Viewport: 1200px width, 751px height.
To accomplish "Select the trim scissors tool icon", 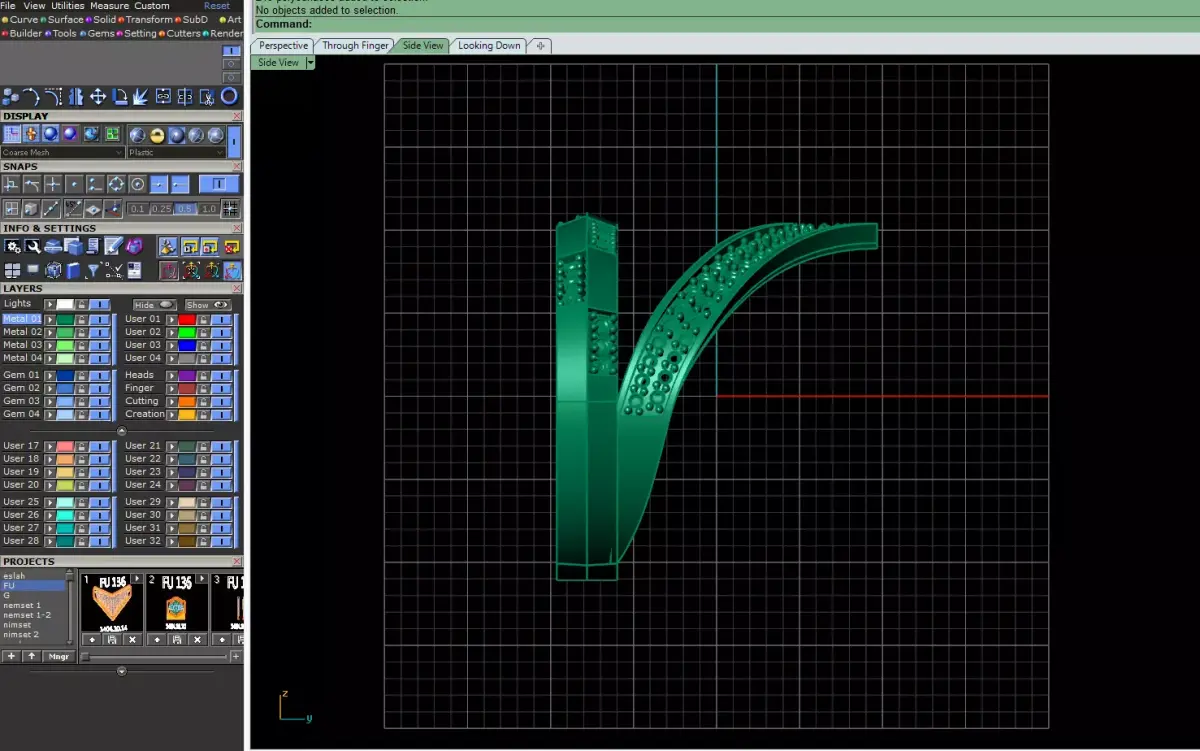I will coord(207,97).
